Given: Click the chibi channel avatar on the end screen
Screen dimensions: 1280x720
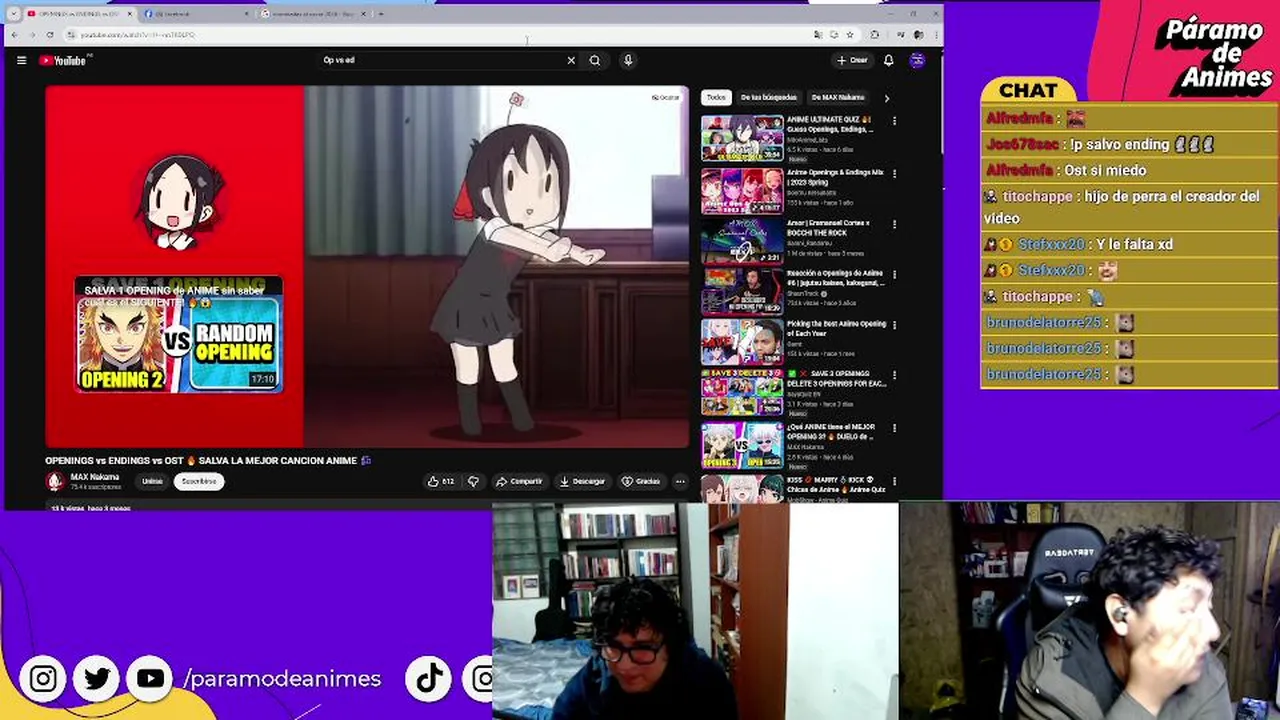Looking at the screenshot, I should click(x=180, y=201).
